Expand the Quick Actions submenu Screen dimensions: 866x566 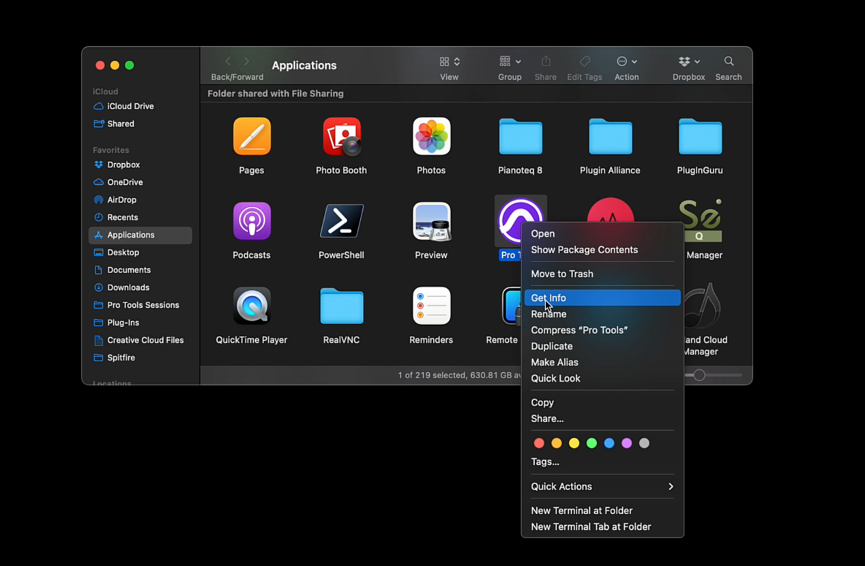pos(603,486)
